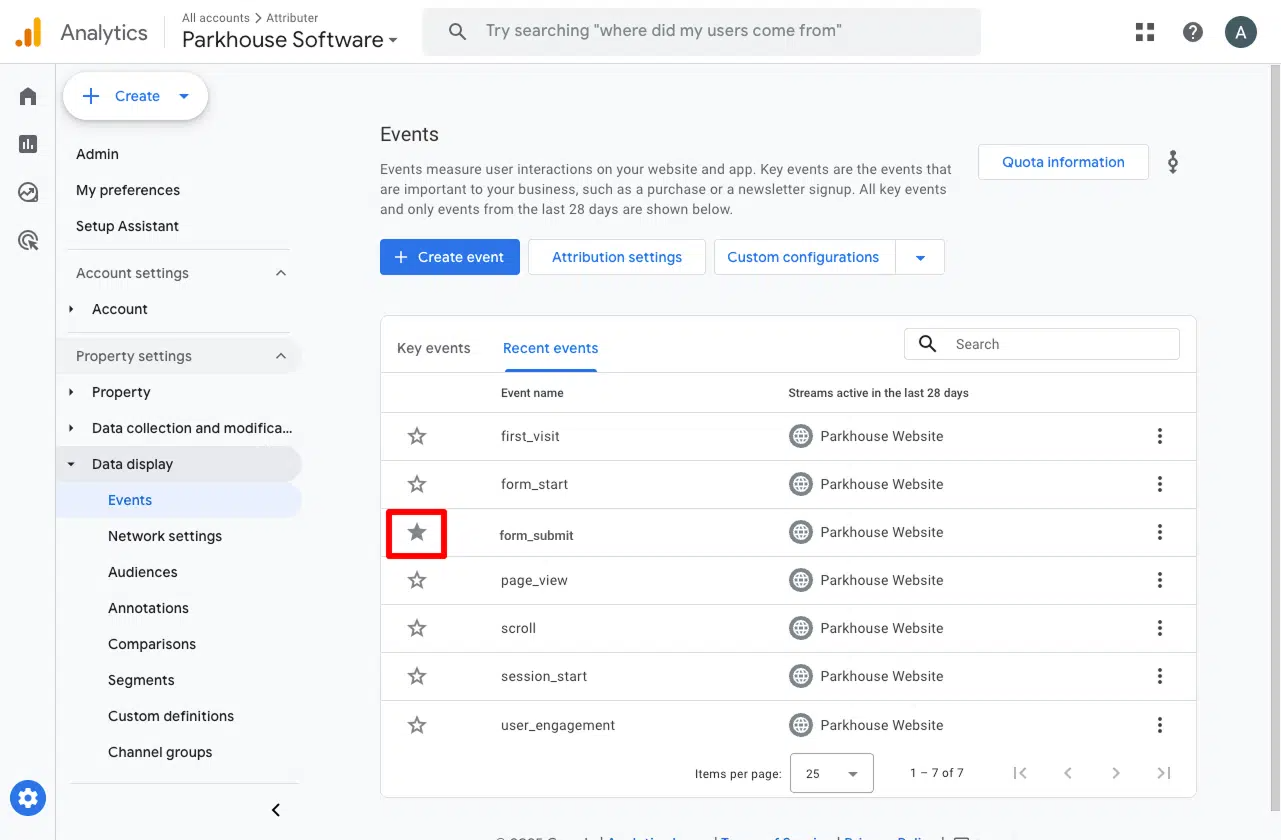Open the Reports section from the sidebar
Viewport: 1281px width, 840px height.
click(x=27, y=144)
